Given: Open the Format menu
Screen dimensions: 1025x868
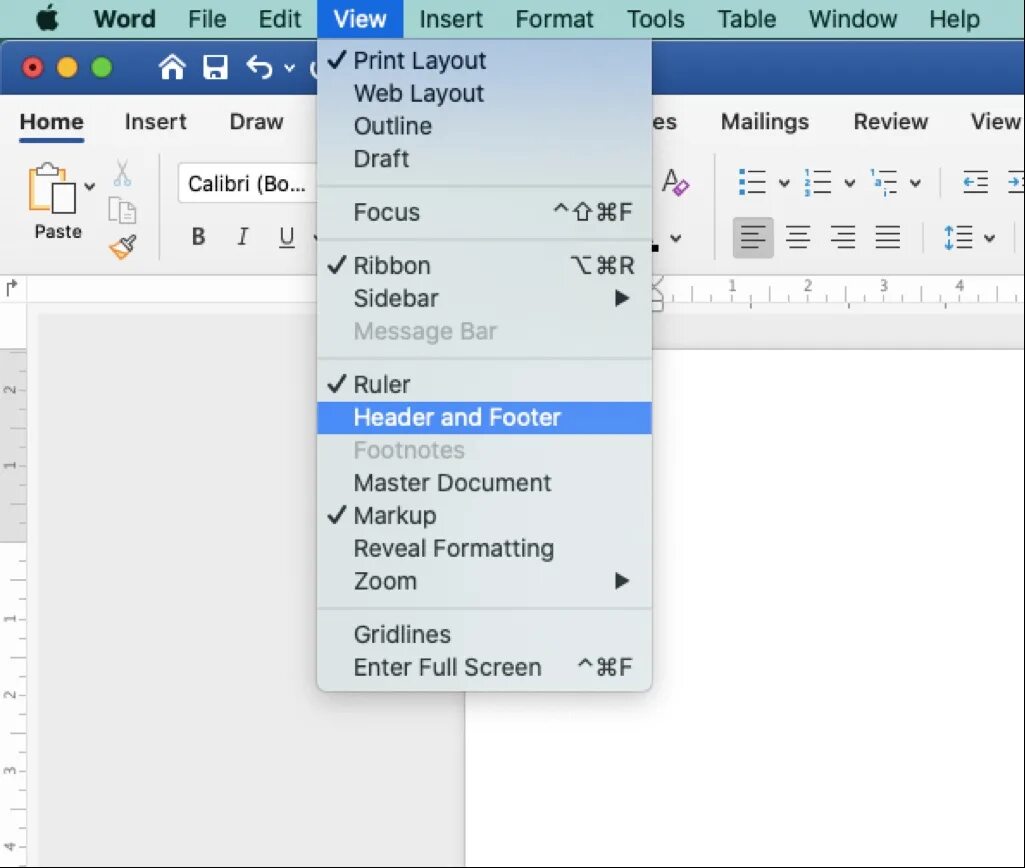Looking at the screenshot, I should [x=554, y=19].
